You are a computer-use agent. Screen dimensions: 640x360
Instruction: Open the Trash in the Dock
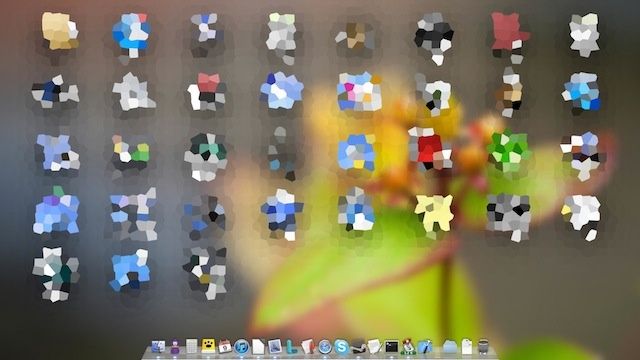click(483, 347)
